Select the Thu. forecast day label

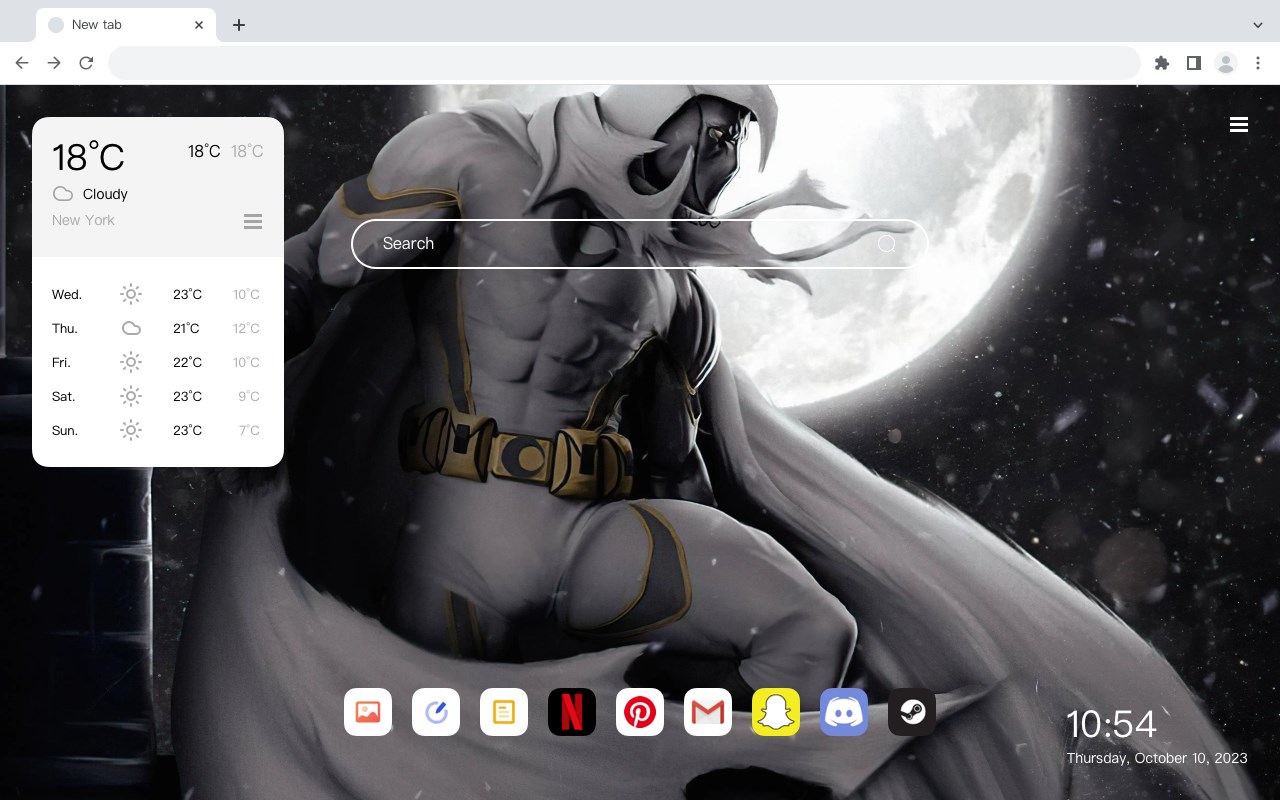tap(65, 328)
